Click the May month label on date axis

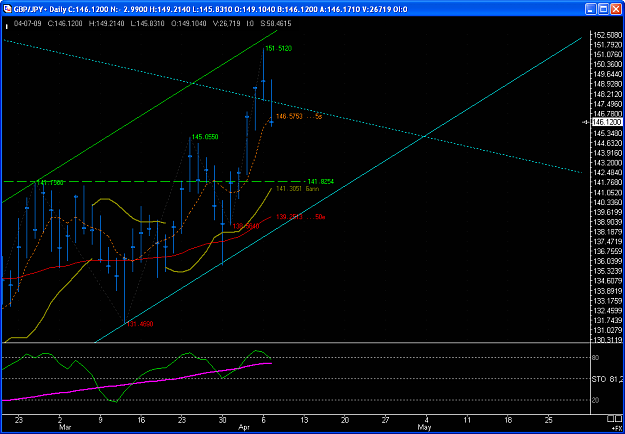coord(426,428)
